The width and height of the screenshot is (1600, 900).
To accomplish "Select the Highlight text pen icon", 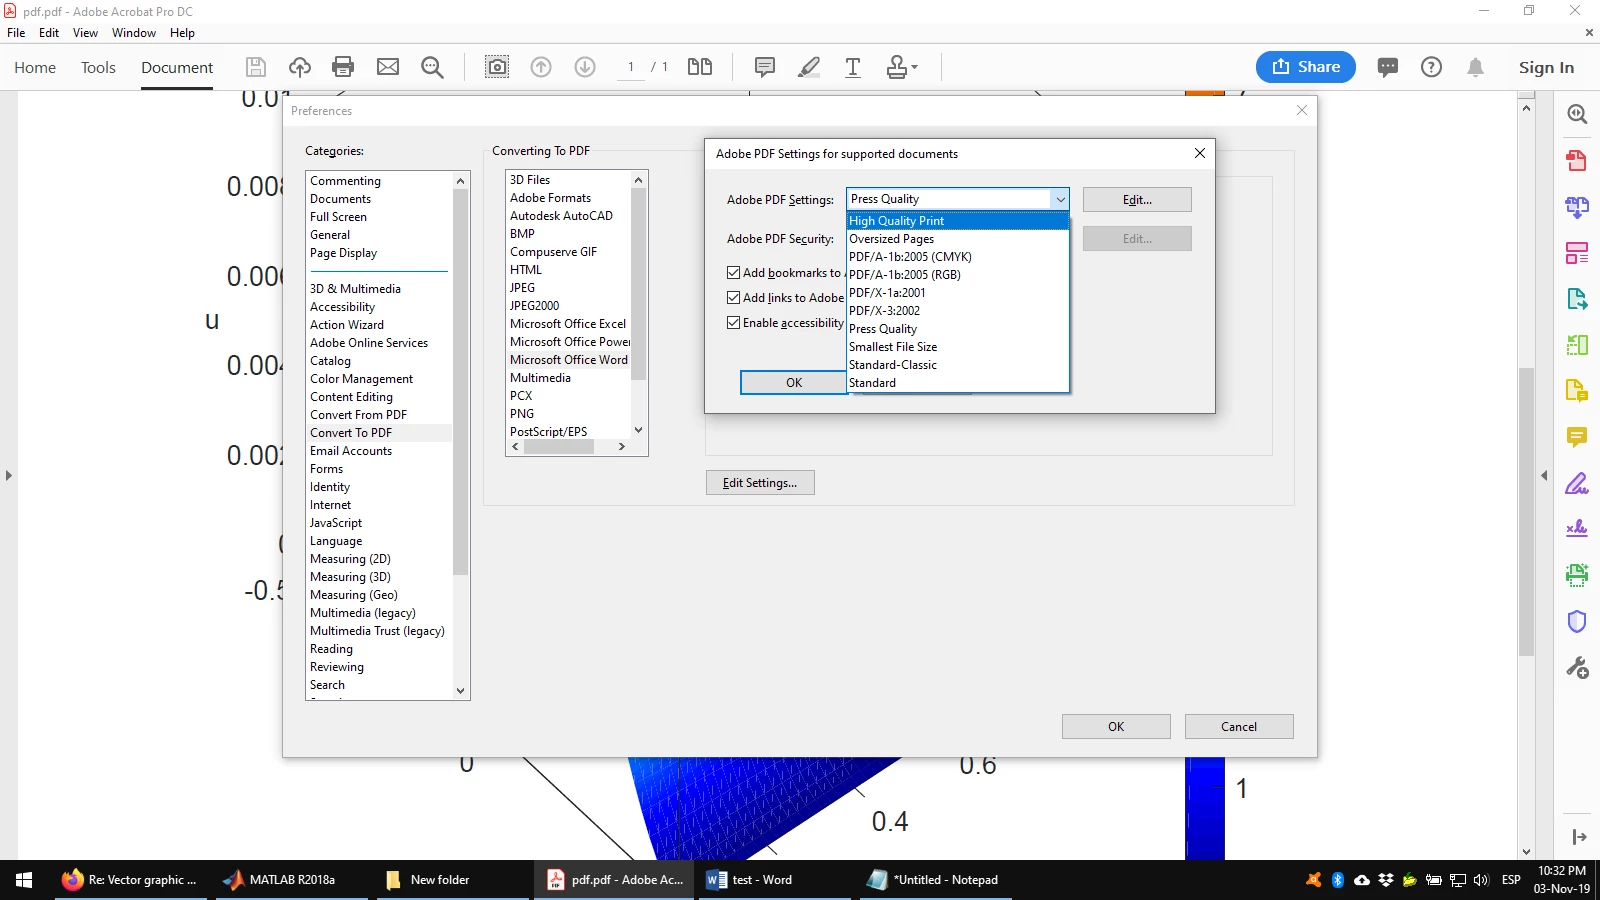I will (x=809, y=67).
